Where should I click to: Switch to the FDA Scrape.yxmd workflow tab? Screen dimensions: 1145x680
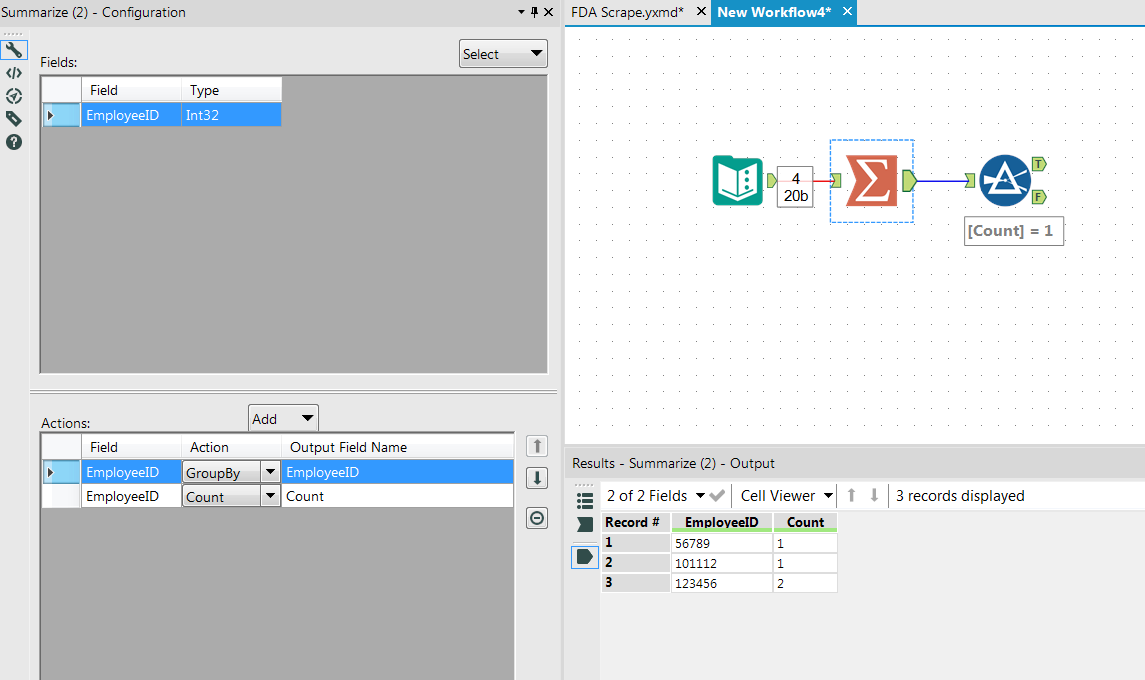point(625,12)
